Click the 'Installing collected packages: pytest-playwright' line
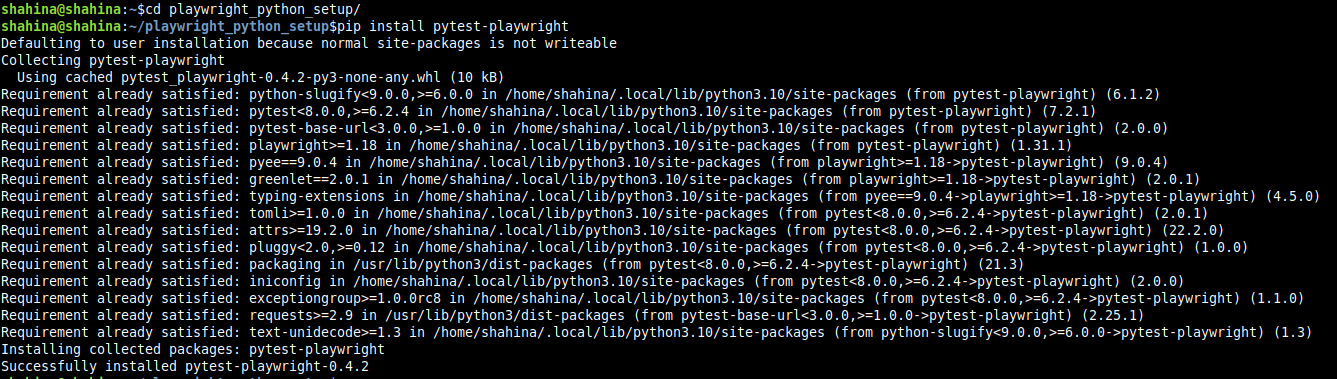The width and height of the screenshot is (1337, 379). [192, 348]
